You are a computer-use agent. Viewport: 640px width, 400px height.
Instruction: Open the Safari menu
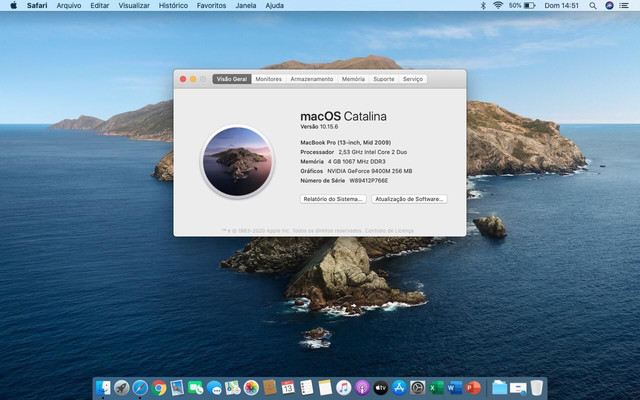point(37,6)
